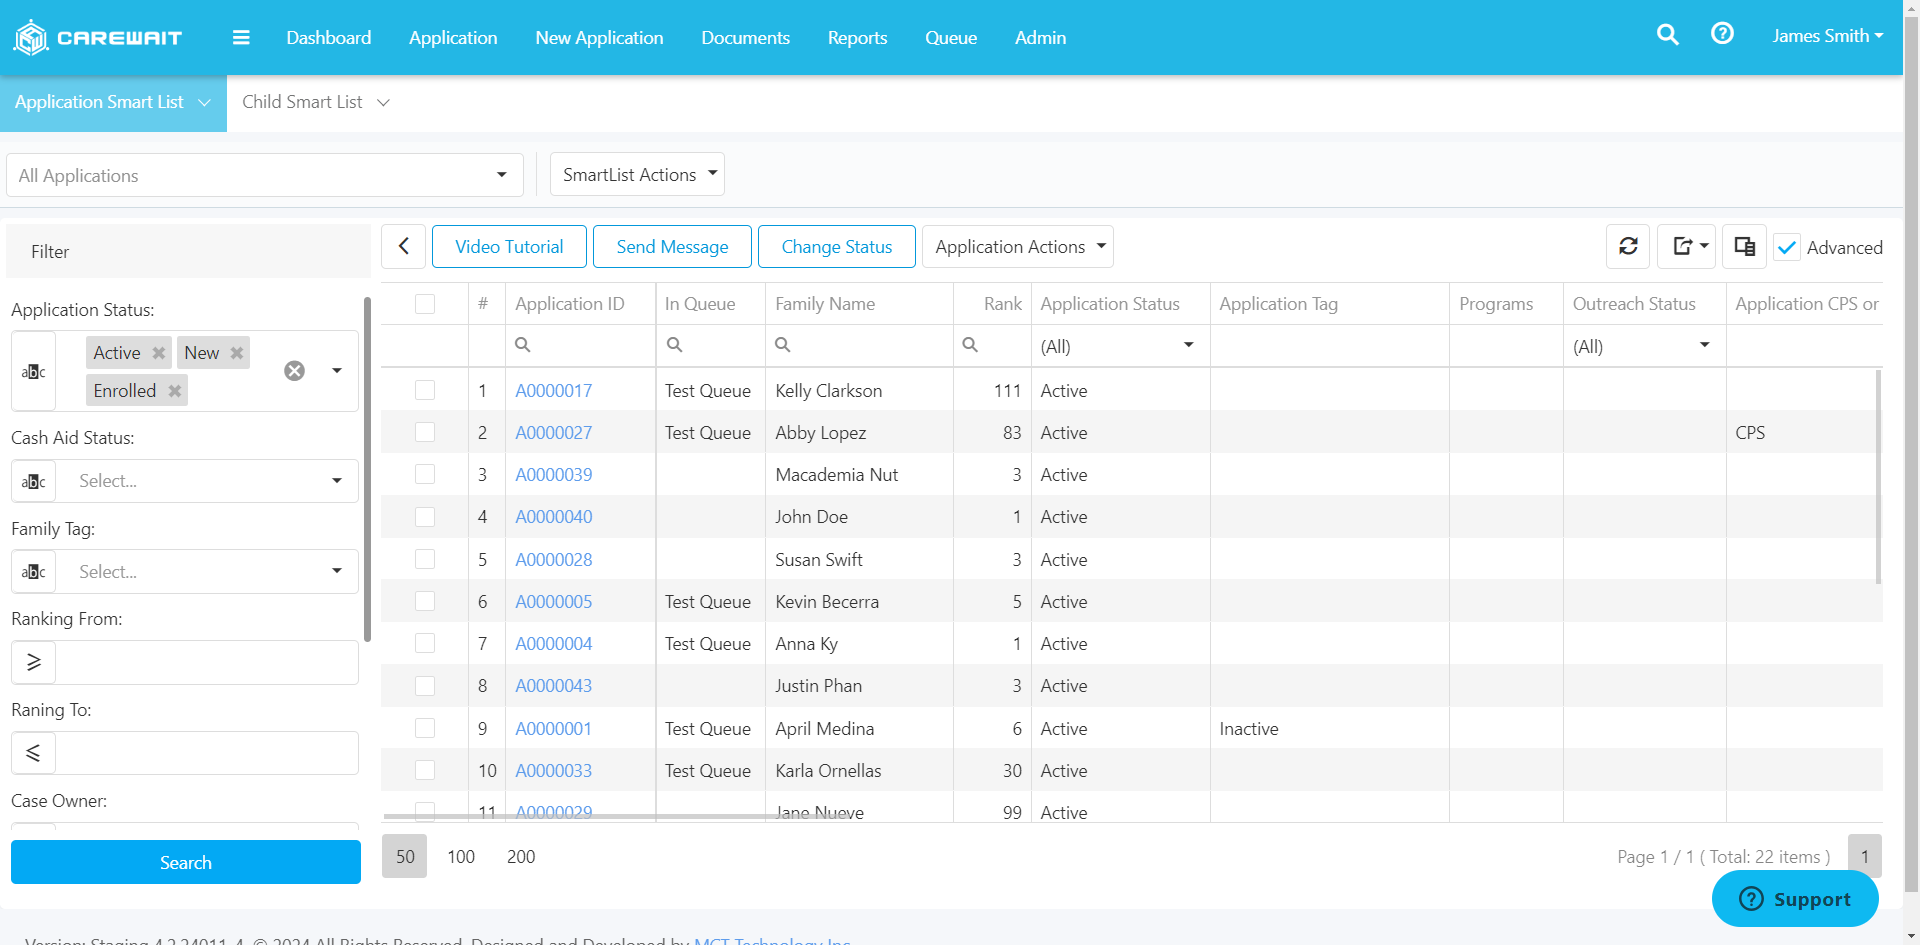
Task: Click the Cash Aid Status abc operator icon
Action: [34, 481]
